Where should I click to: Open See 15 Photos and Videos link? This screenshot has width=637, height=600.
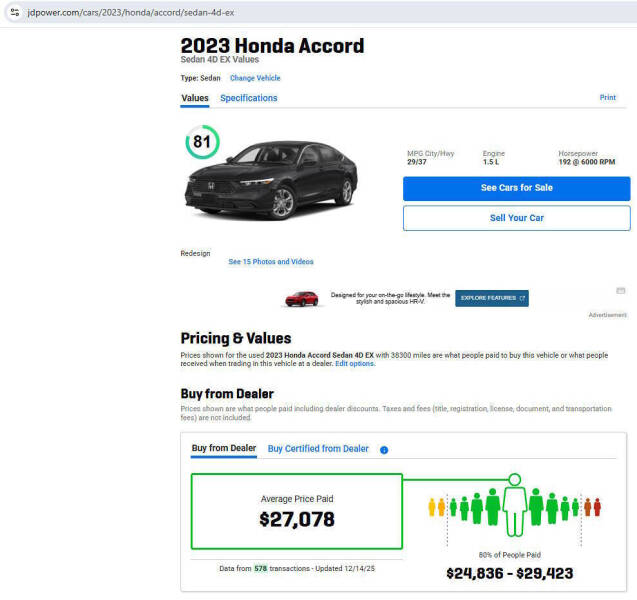click(271, 262)
